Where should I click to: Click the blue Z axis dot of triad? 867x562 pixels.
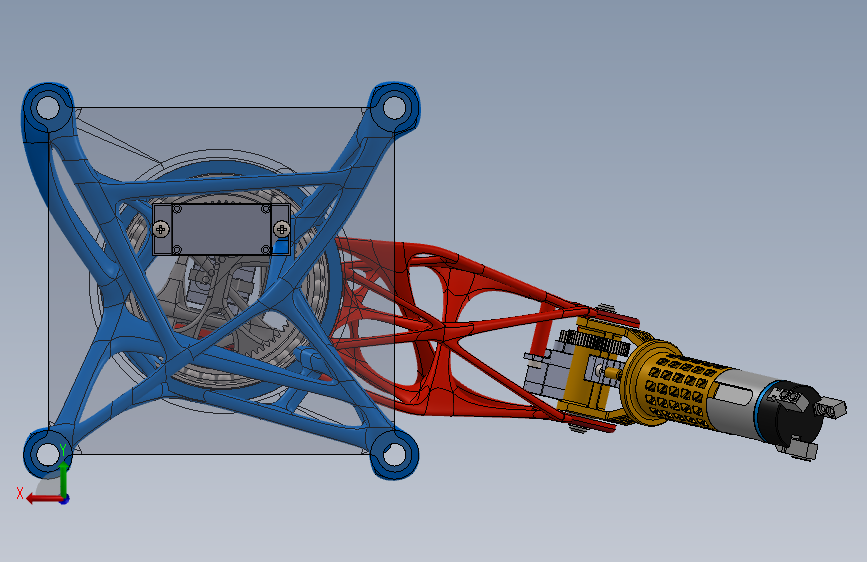click(x=65, y=499)
